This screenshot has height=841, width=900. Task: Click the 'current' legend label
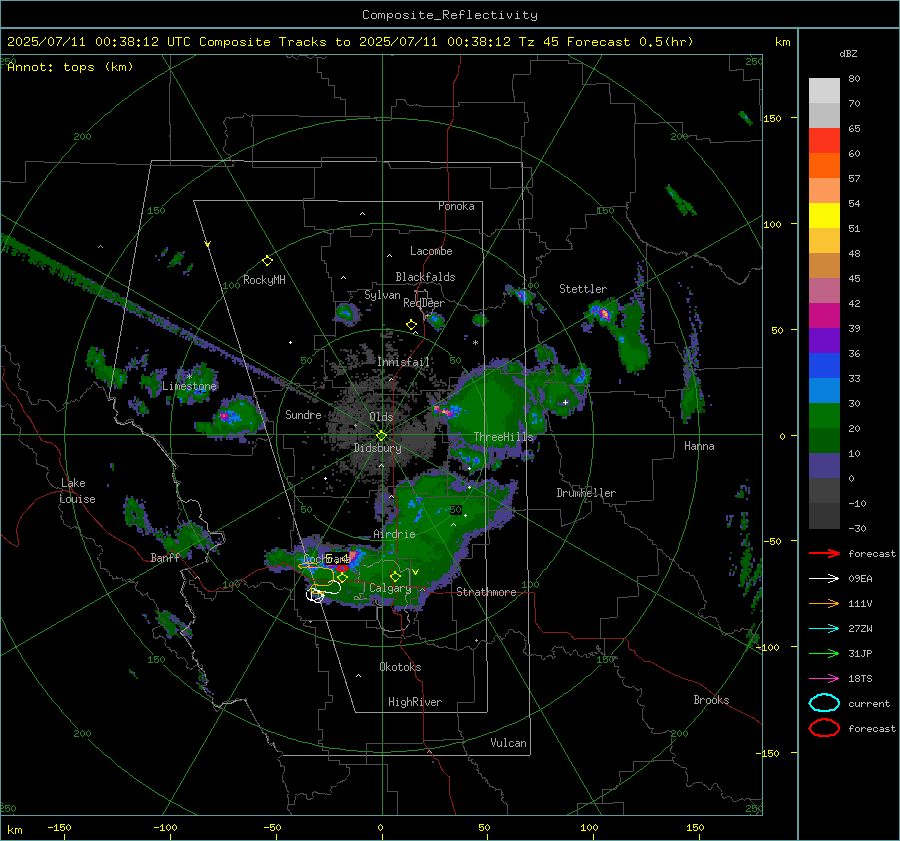point(869,703)
